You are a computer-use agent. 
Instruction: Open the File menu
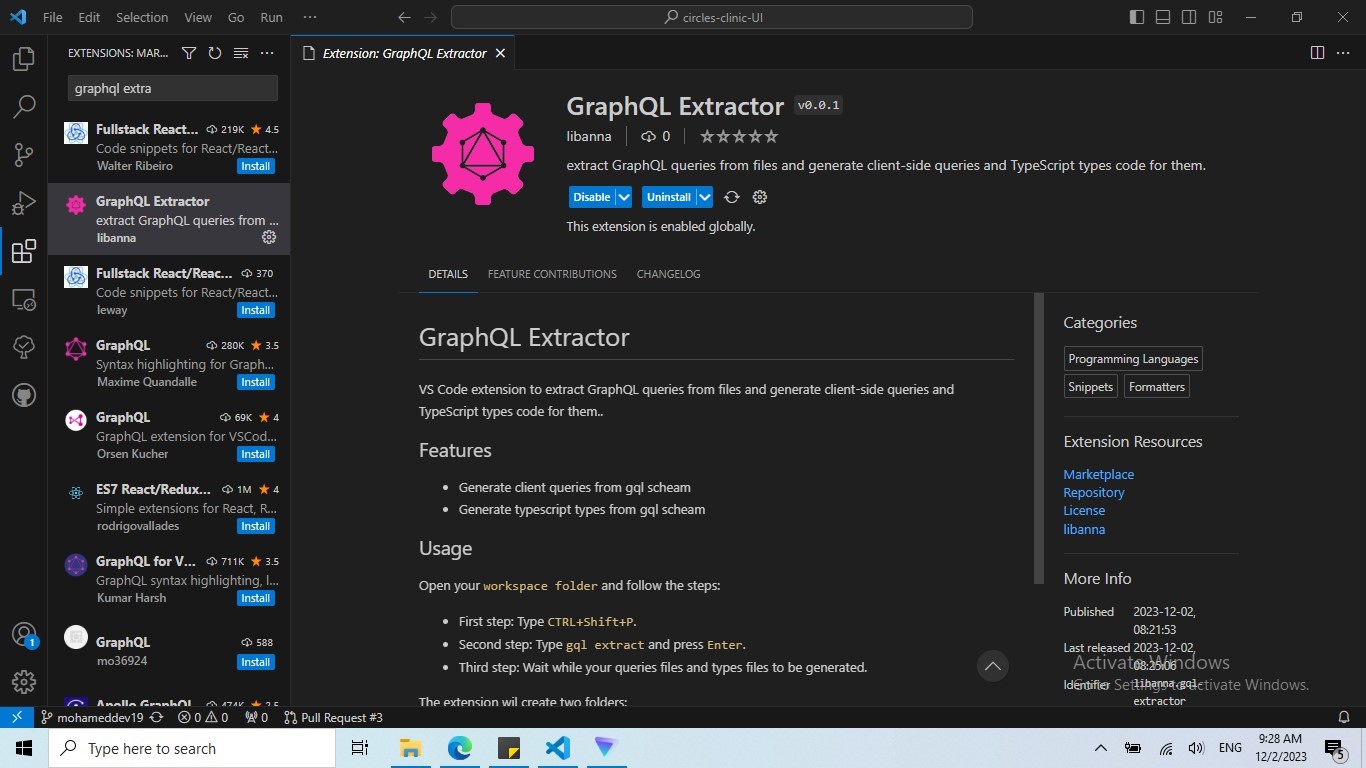pyautogui.click(x=53, y=17)
